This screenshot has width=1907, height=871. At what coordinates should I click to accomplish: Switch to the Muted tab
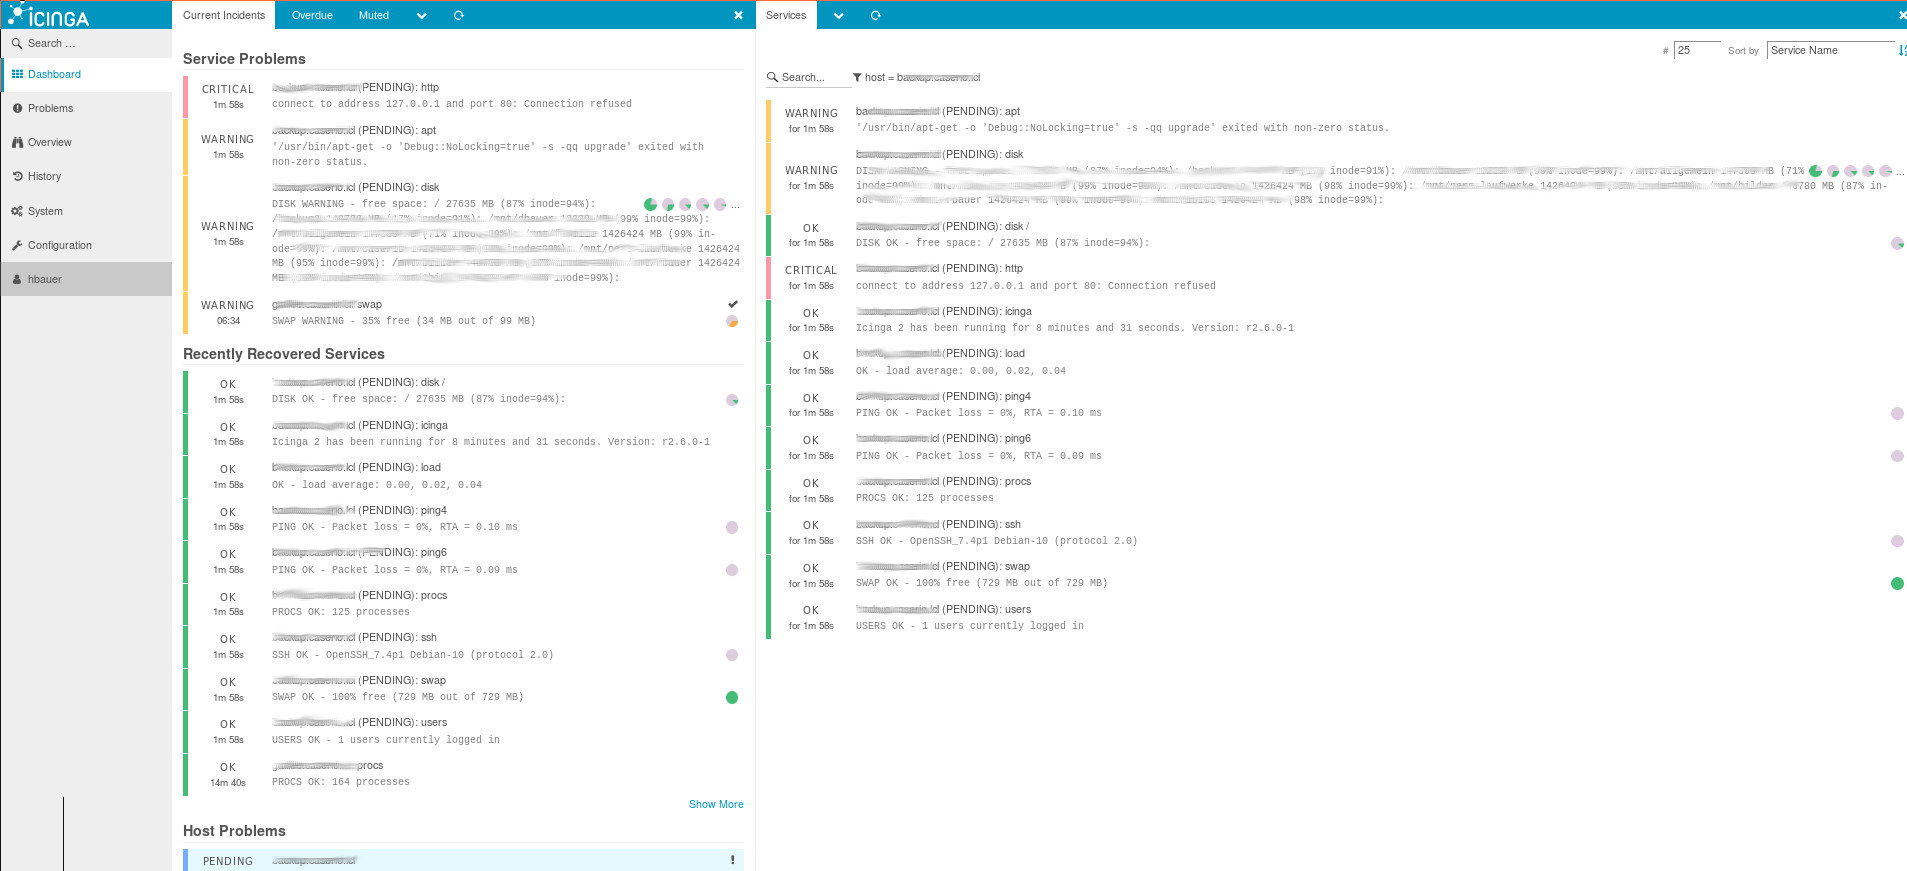coord(373,15)
